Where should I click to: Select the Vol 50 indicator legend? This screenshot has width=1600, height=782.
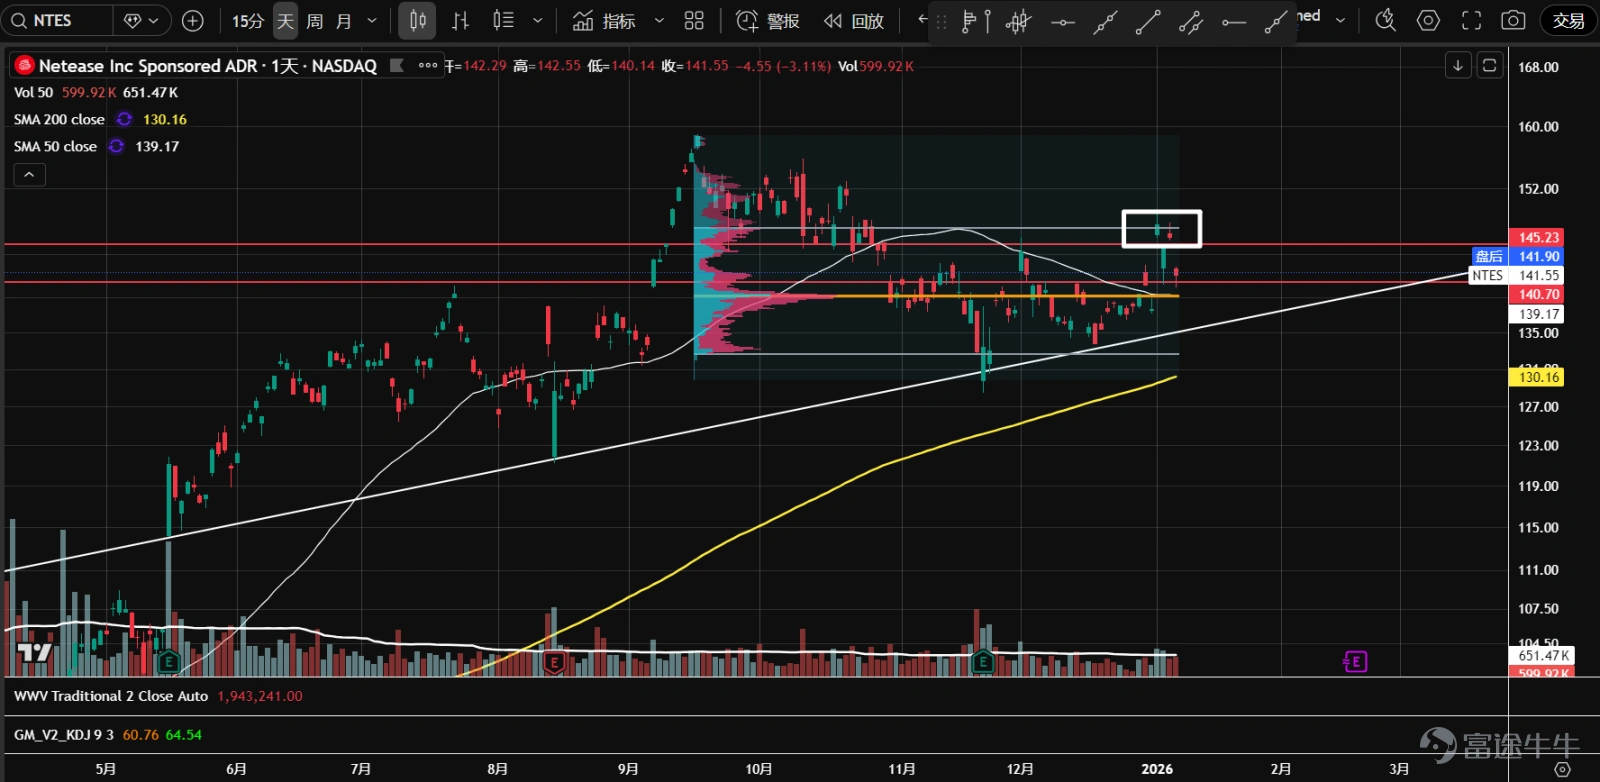pos(33,92)
